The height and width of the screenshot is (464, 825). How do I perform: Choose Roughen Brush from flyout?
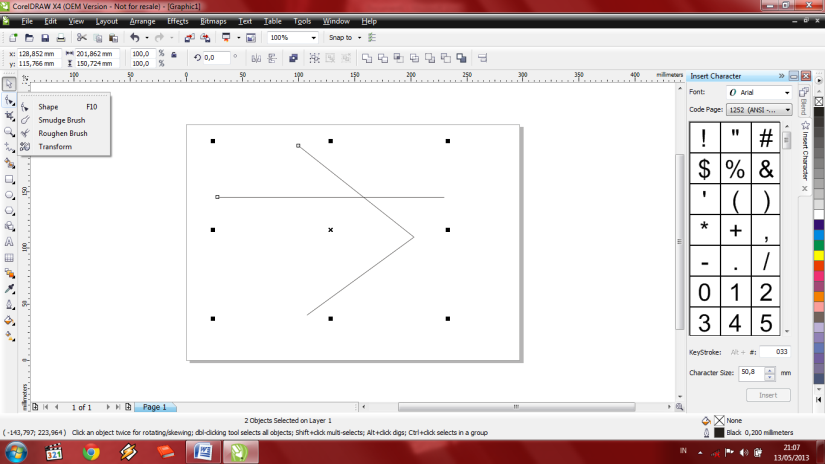pos(64,133)
